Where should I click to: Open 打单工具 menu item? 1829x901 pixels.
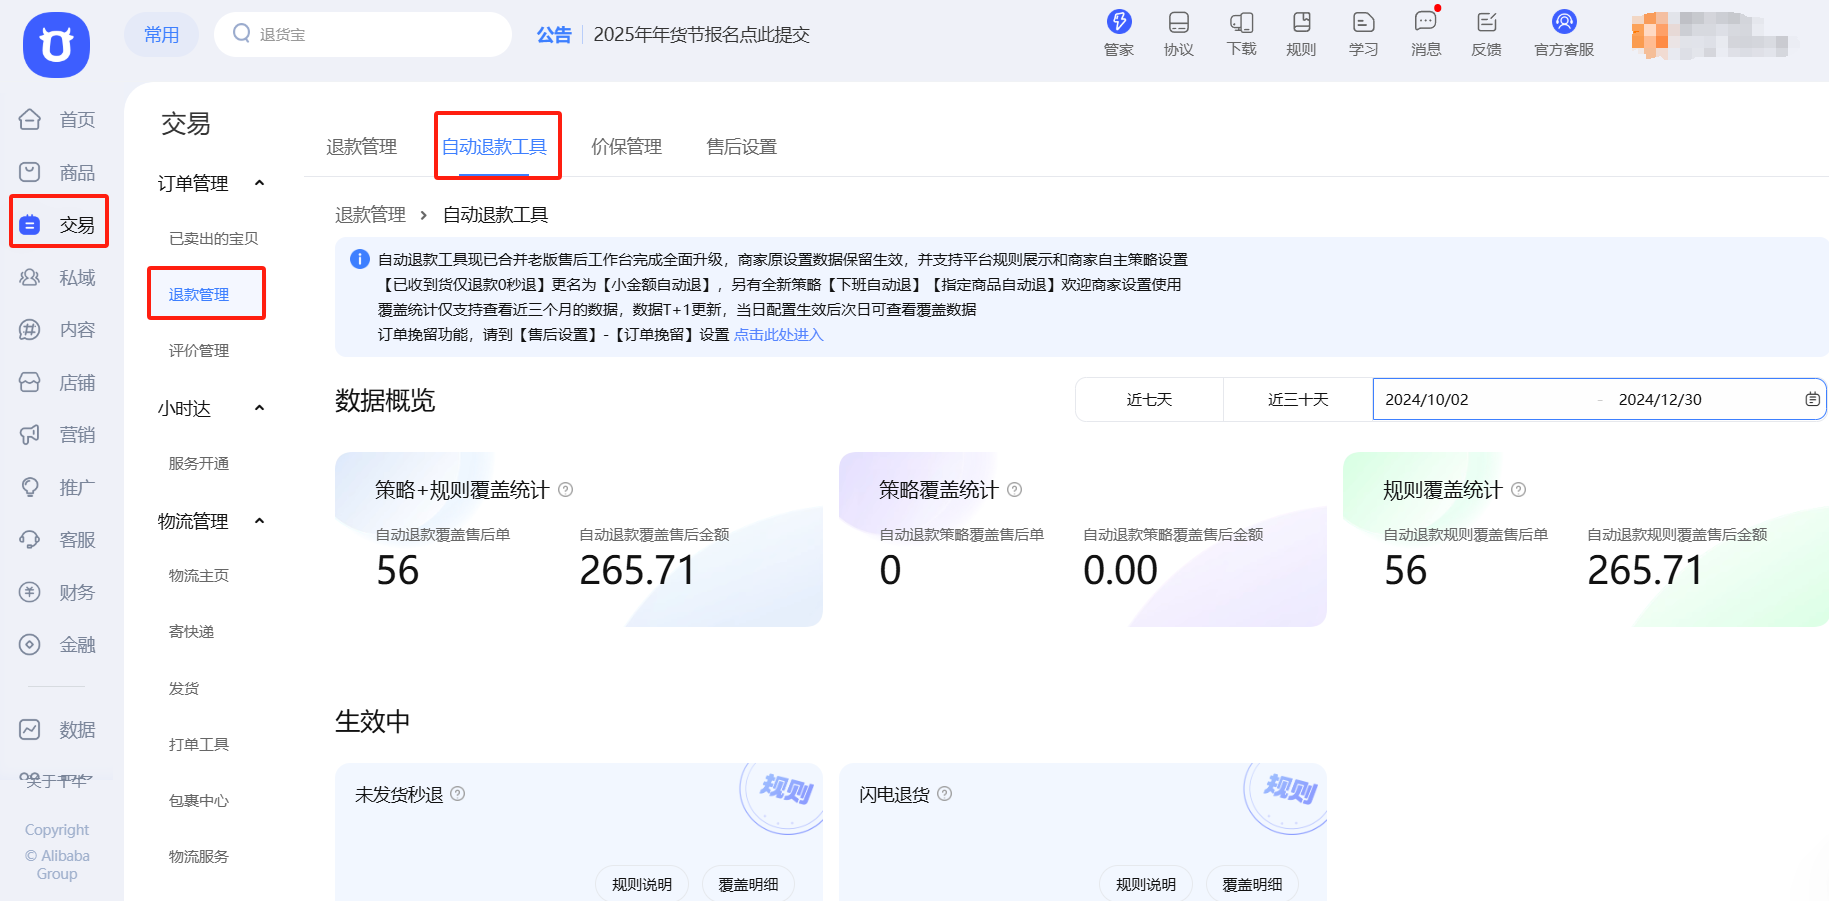pyautogui.click(x=199, y=744)
